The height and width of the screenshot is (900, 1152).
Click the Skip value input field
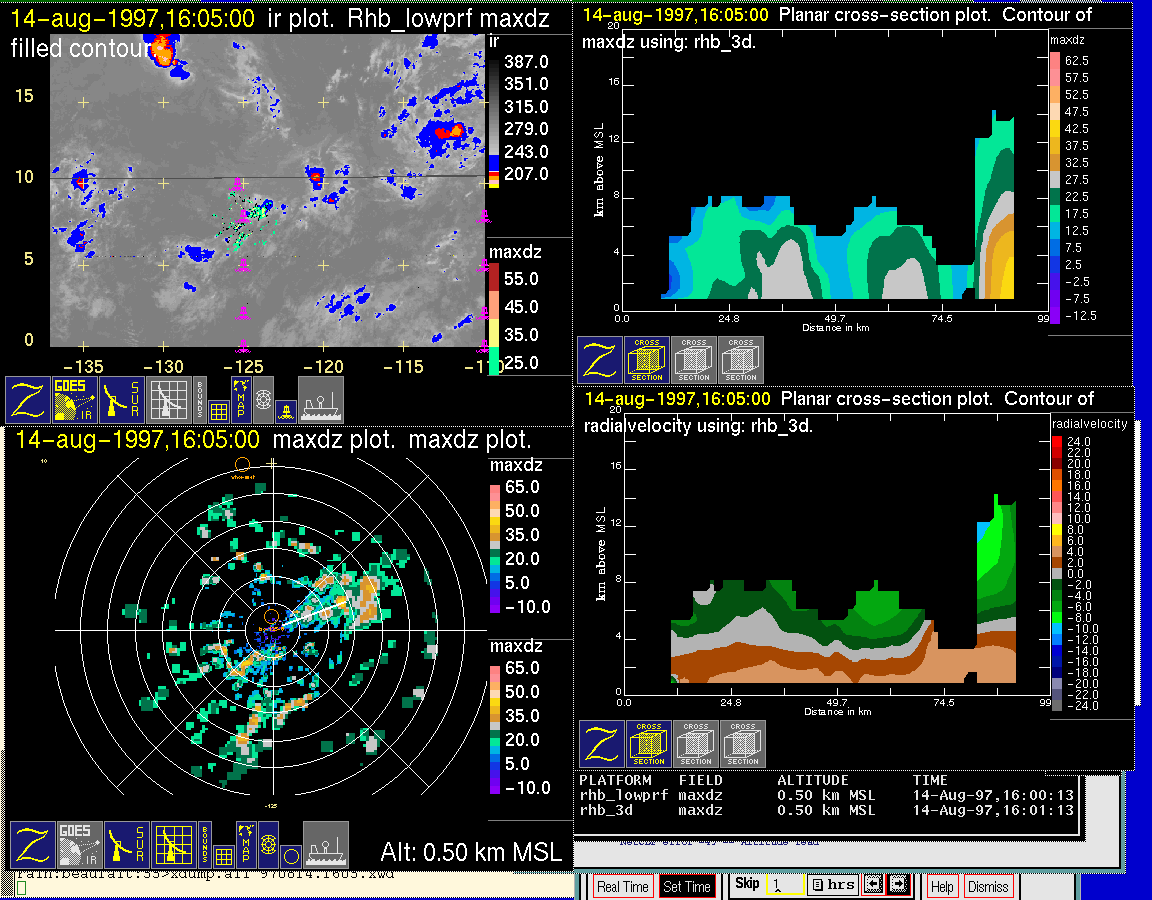pyautogui.click(x=783, y=885)
